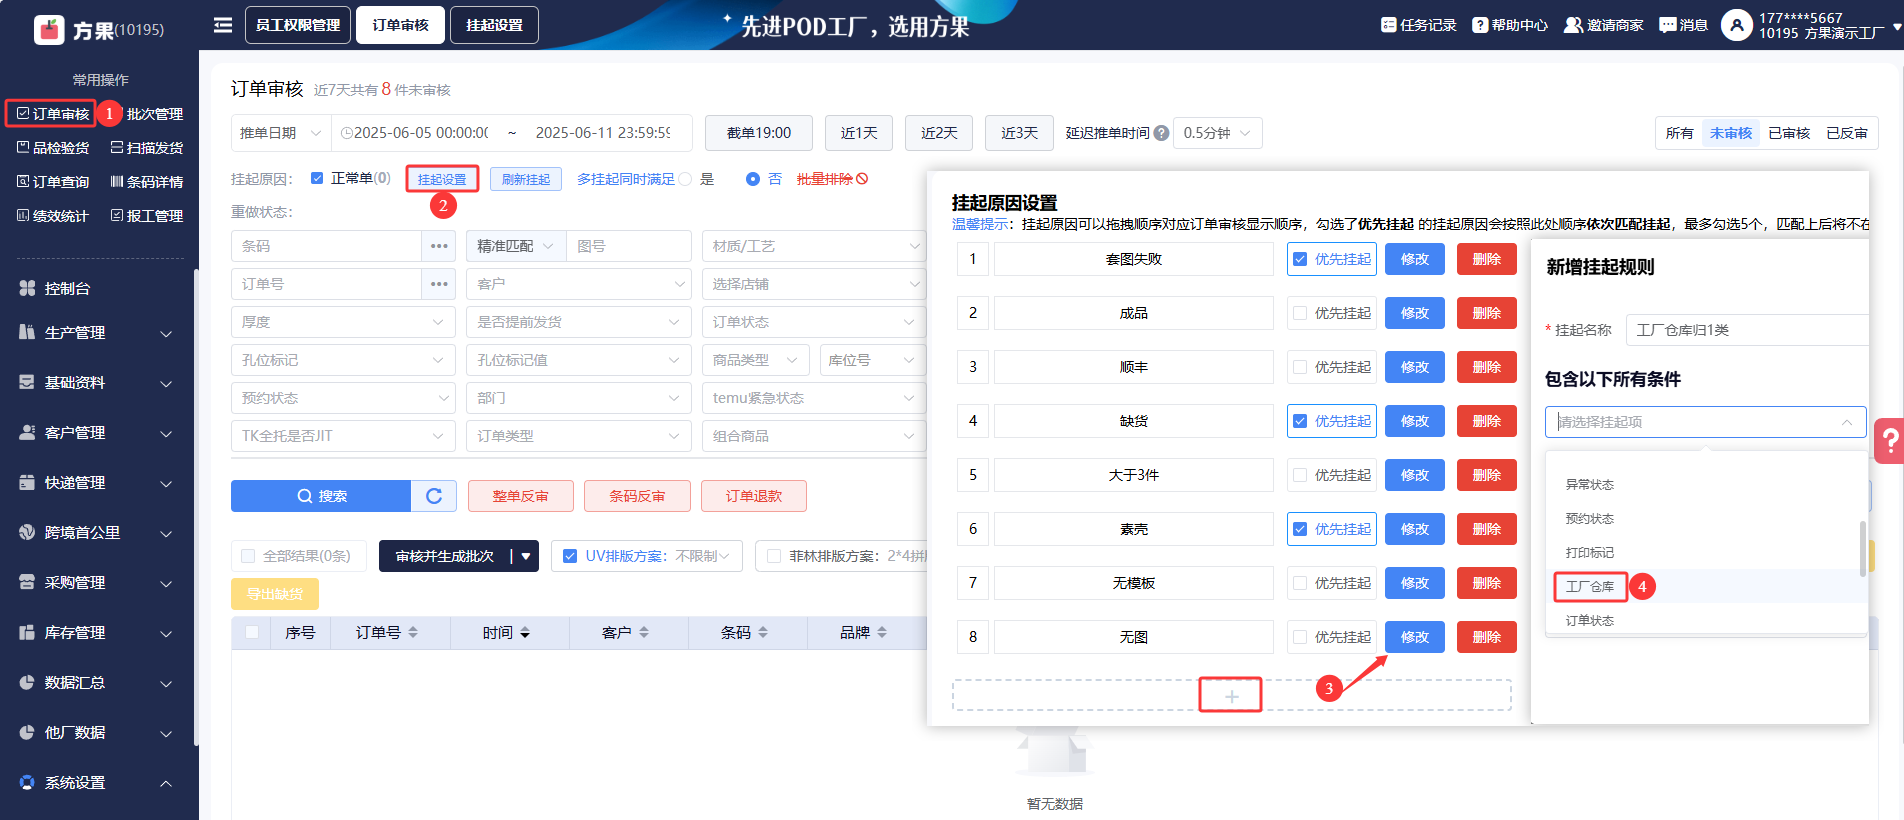
Task: Click 控制台 sidebar icon
Action: (x=27, y=288)
